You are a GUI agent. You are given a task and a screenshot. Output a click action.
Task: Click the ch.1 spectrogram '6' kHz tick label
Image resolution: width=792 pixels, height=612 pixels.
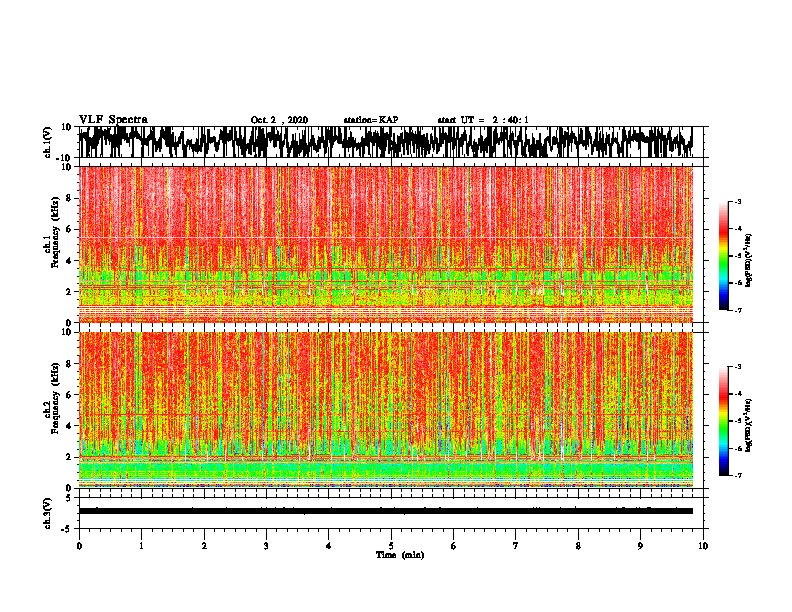pyautogui.click(x=69, y=229)
